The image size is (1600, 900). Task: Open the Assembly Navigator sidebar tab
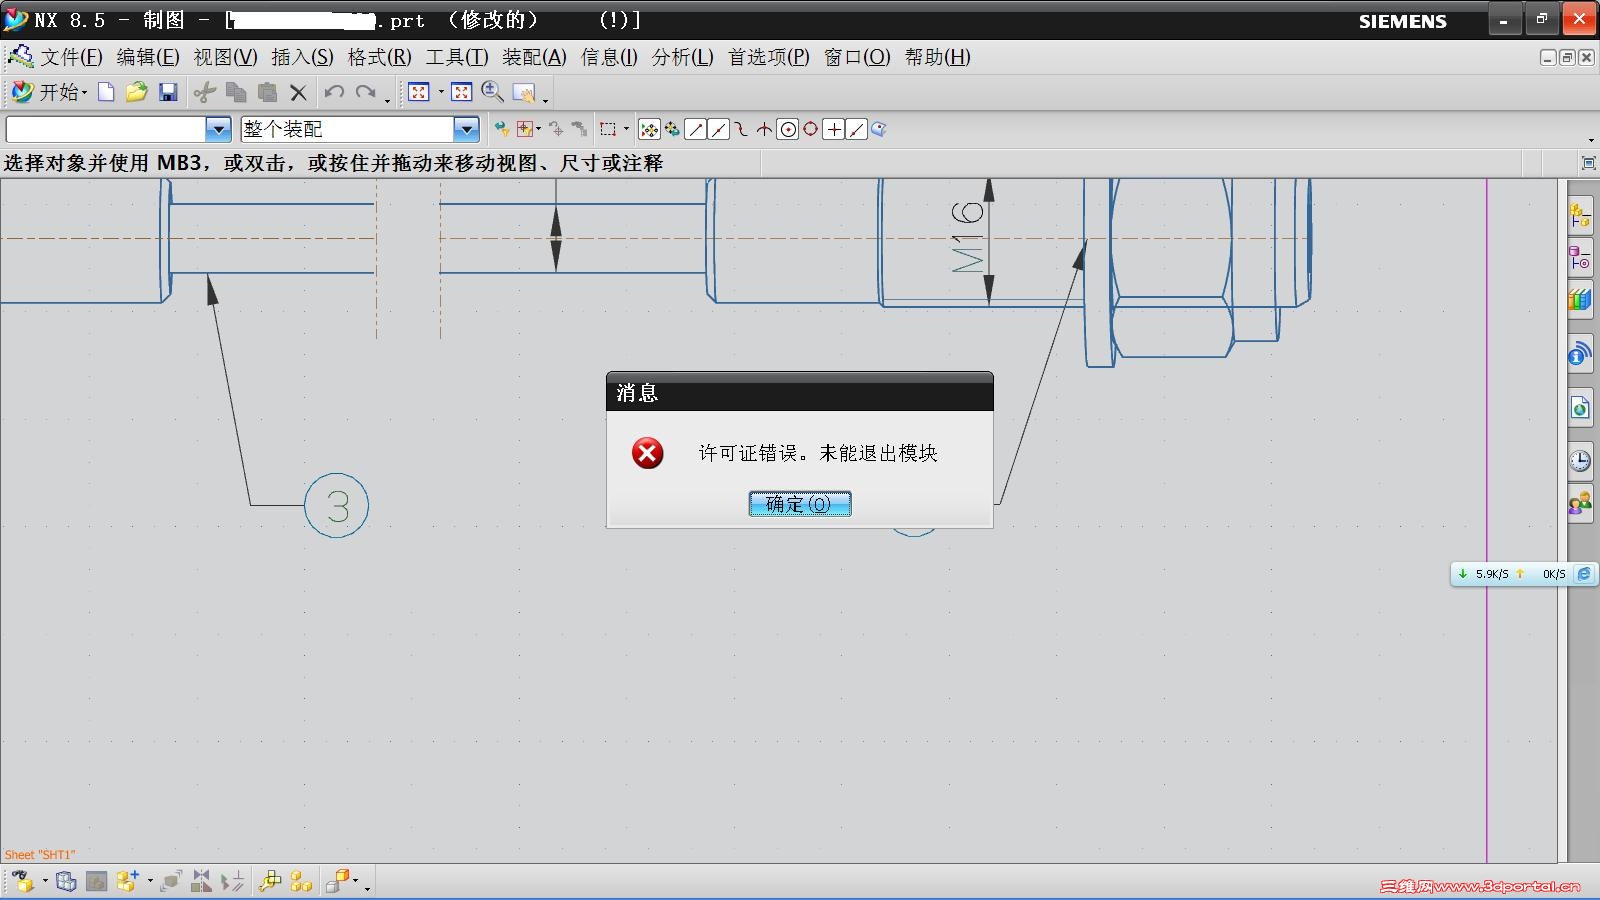(1580, 215)
